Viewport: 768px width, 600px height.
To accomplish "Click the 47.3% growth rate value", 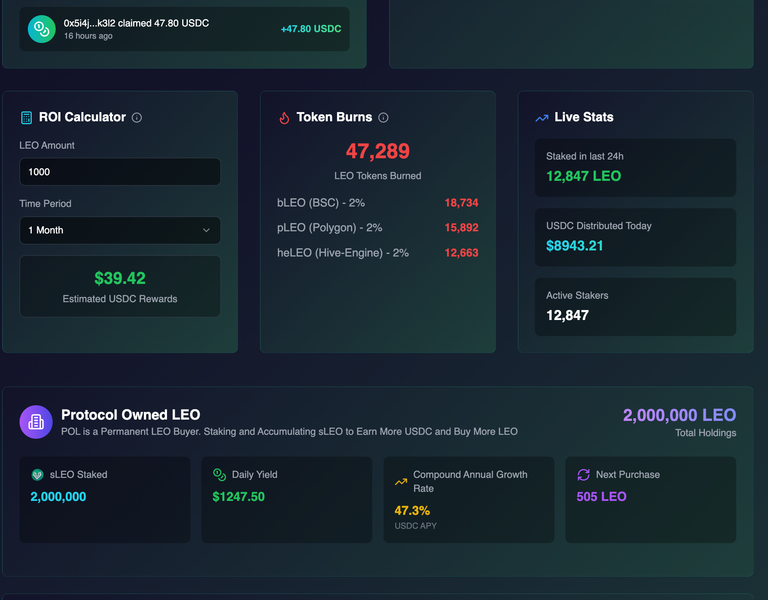I will tap(412, 511).
